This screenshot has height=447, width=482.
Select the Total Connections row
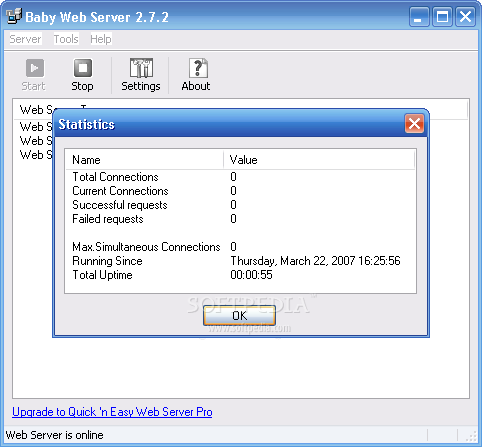(x=240, y=177)
